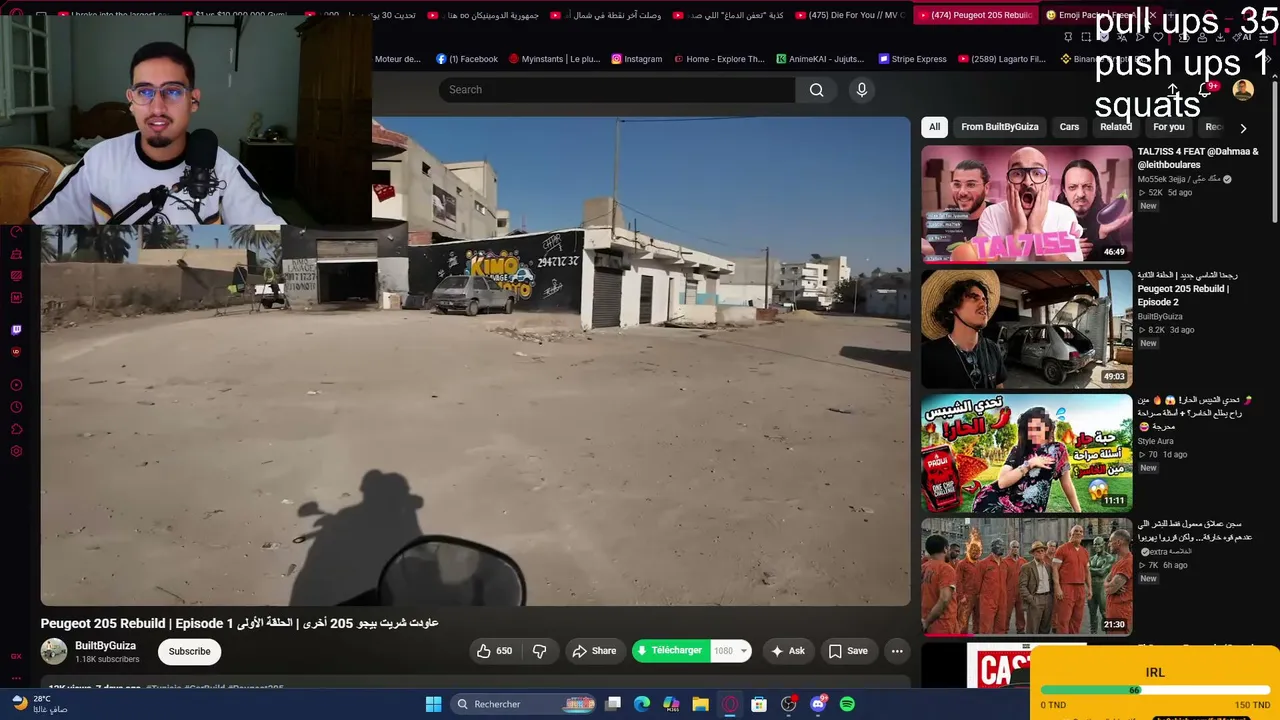Screen dimensions: 1280x720
Task: Click the TAL7ISS 4 FEAT video title
Action: tap(1198, 158)
